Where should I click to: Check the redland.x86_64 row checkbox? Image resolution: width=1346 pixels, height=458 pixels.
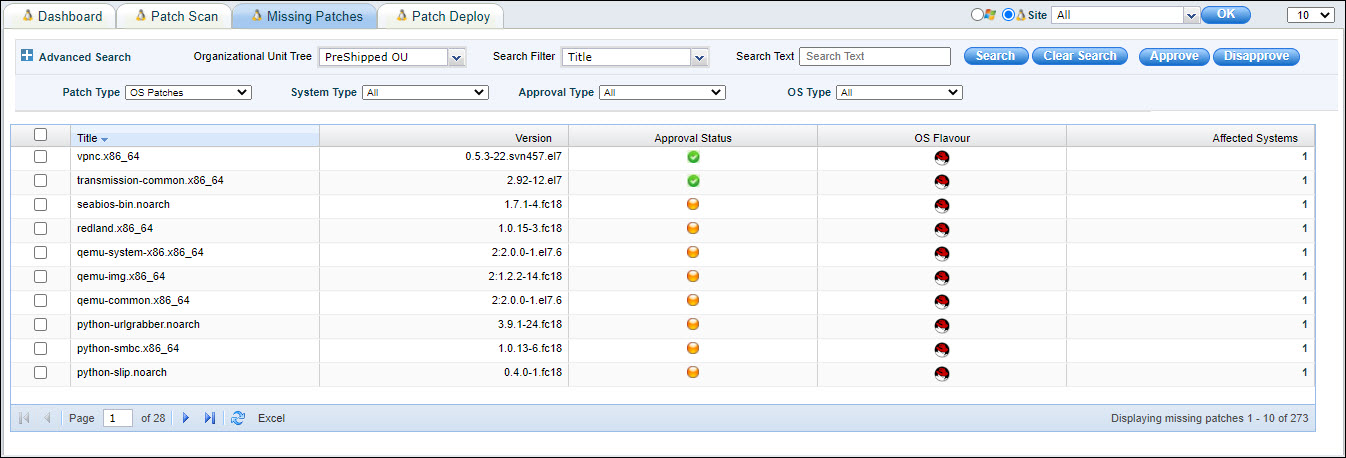pyautogui.click(x=40, y=228)
